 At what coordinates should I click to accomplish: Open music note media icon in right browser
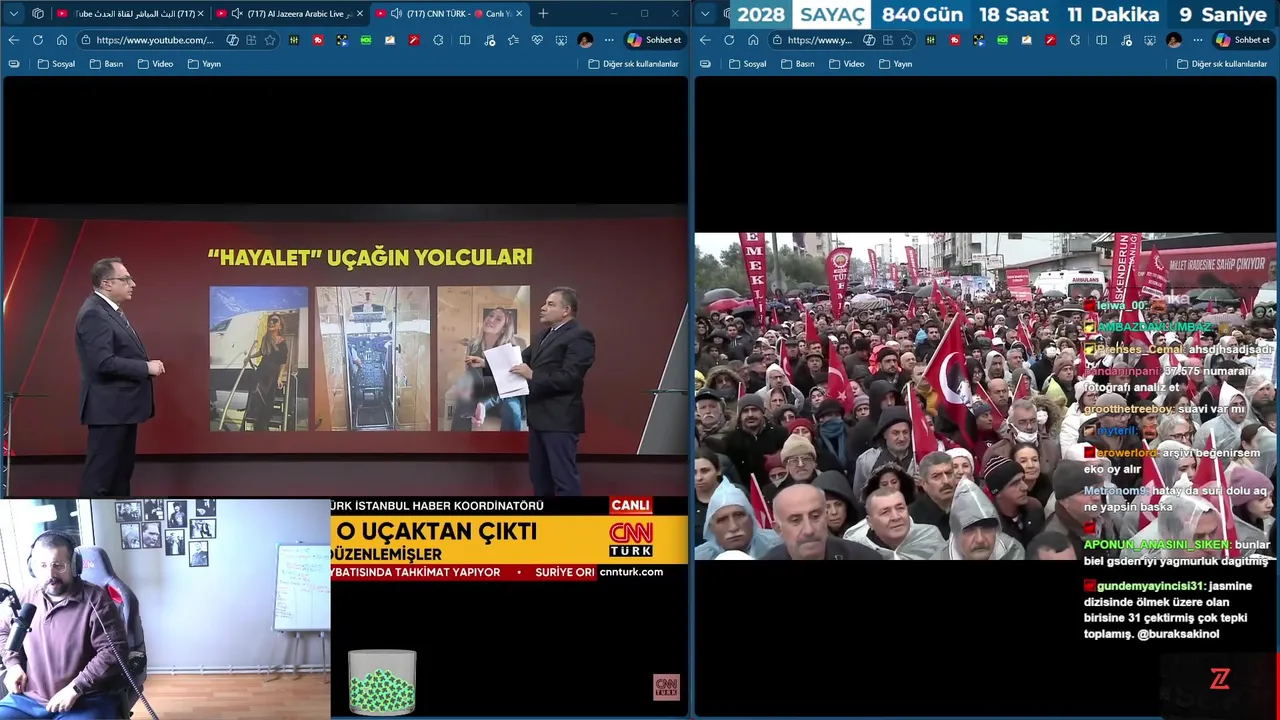click(1125, 40)
